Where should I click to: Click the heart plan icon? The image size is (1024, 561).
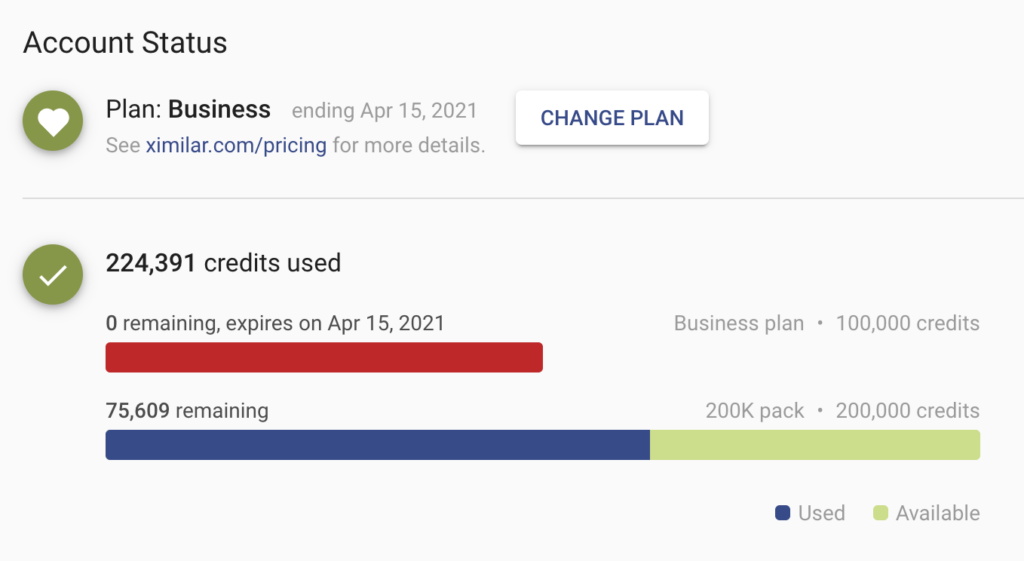[x=53, y=121]
